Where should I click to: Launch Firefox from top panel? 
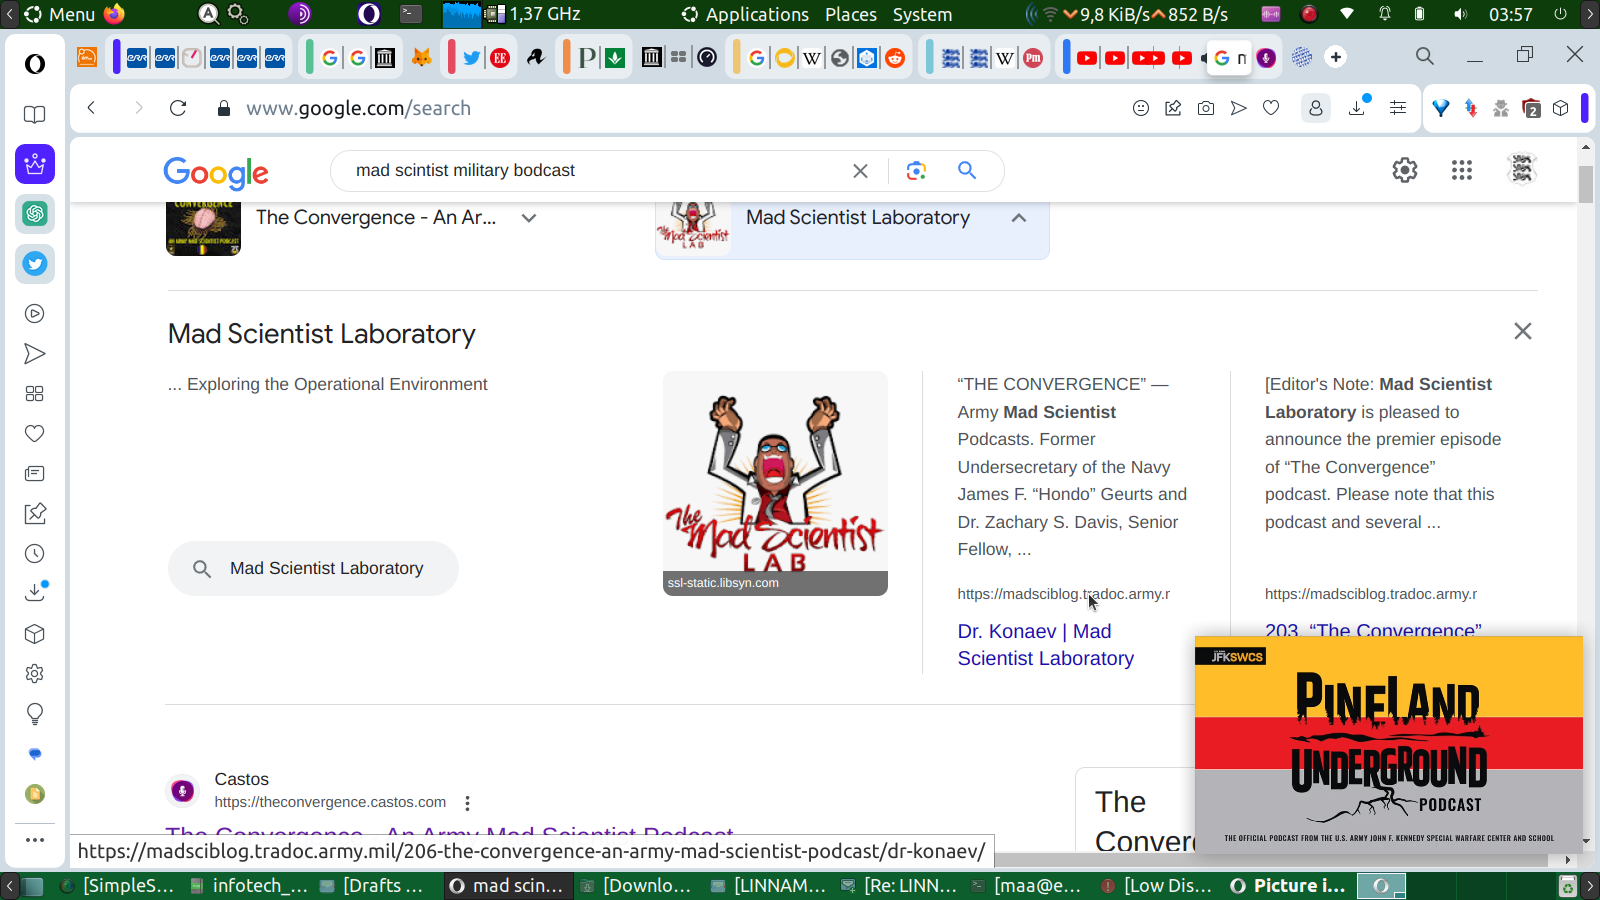point(114,14)
